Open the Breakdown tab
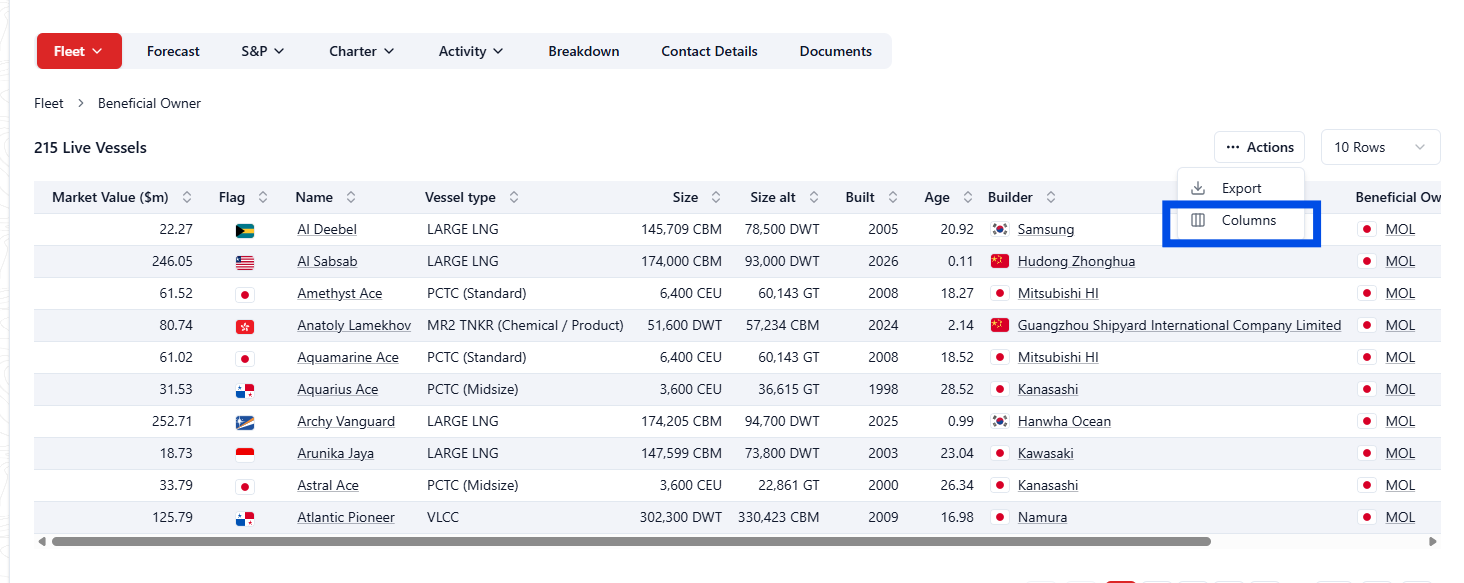This screenshot has height=583, width=1464. pyautogui.click(x=584, y=51)
